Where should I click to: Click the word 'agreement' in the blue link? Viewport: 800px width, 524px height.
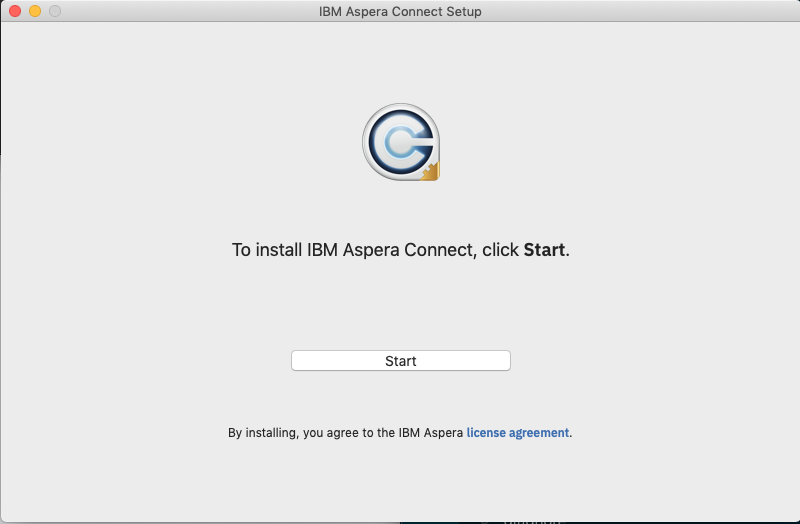[x=540, y=433]
